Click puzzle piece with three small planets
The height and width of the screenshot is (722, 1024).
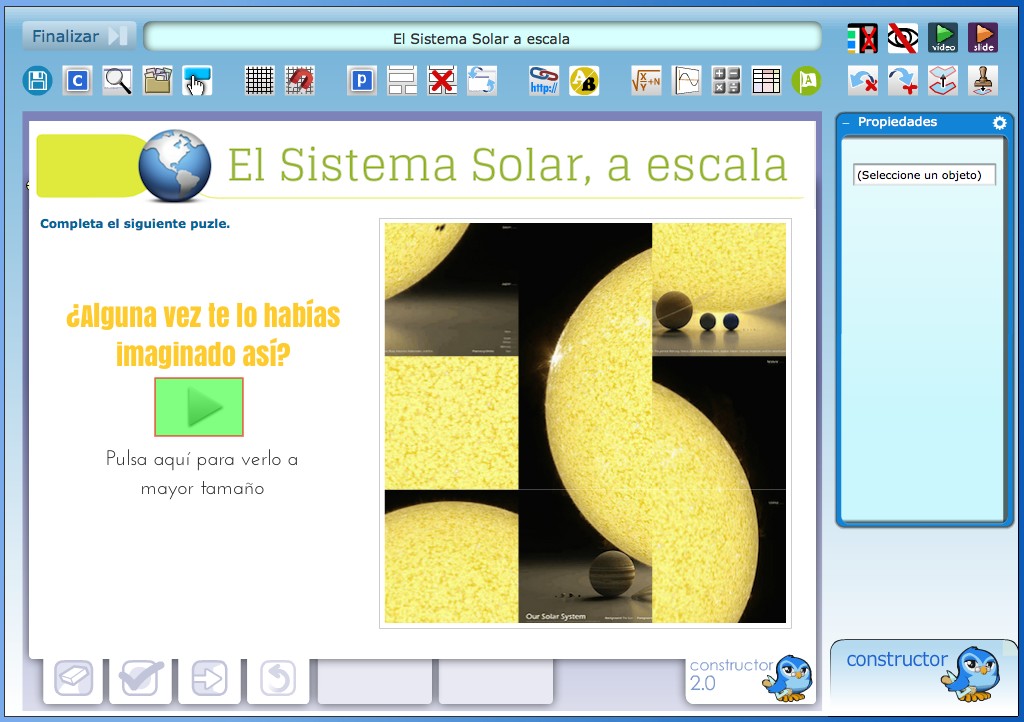click(x=719, y=290)
